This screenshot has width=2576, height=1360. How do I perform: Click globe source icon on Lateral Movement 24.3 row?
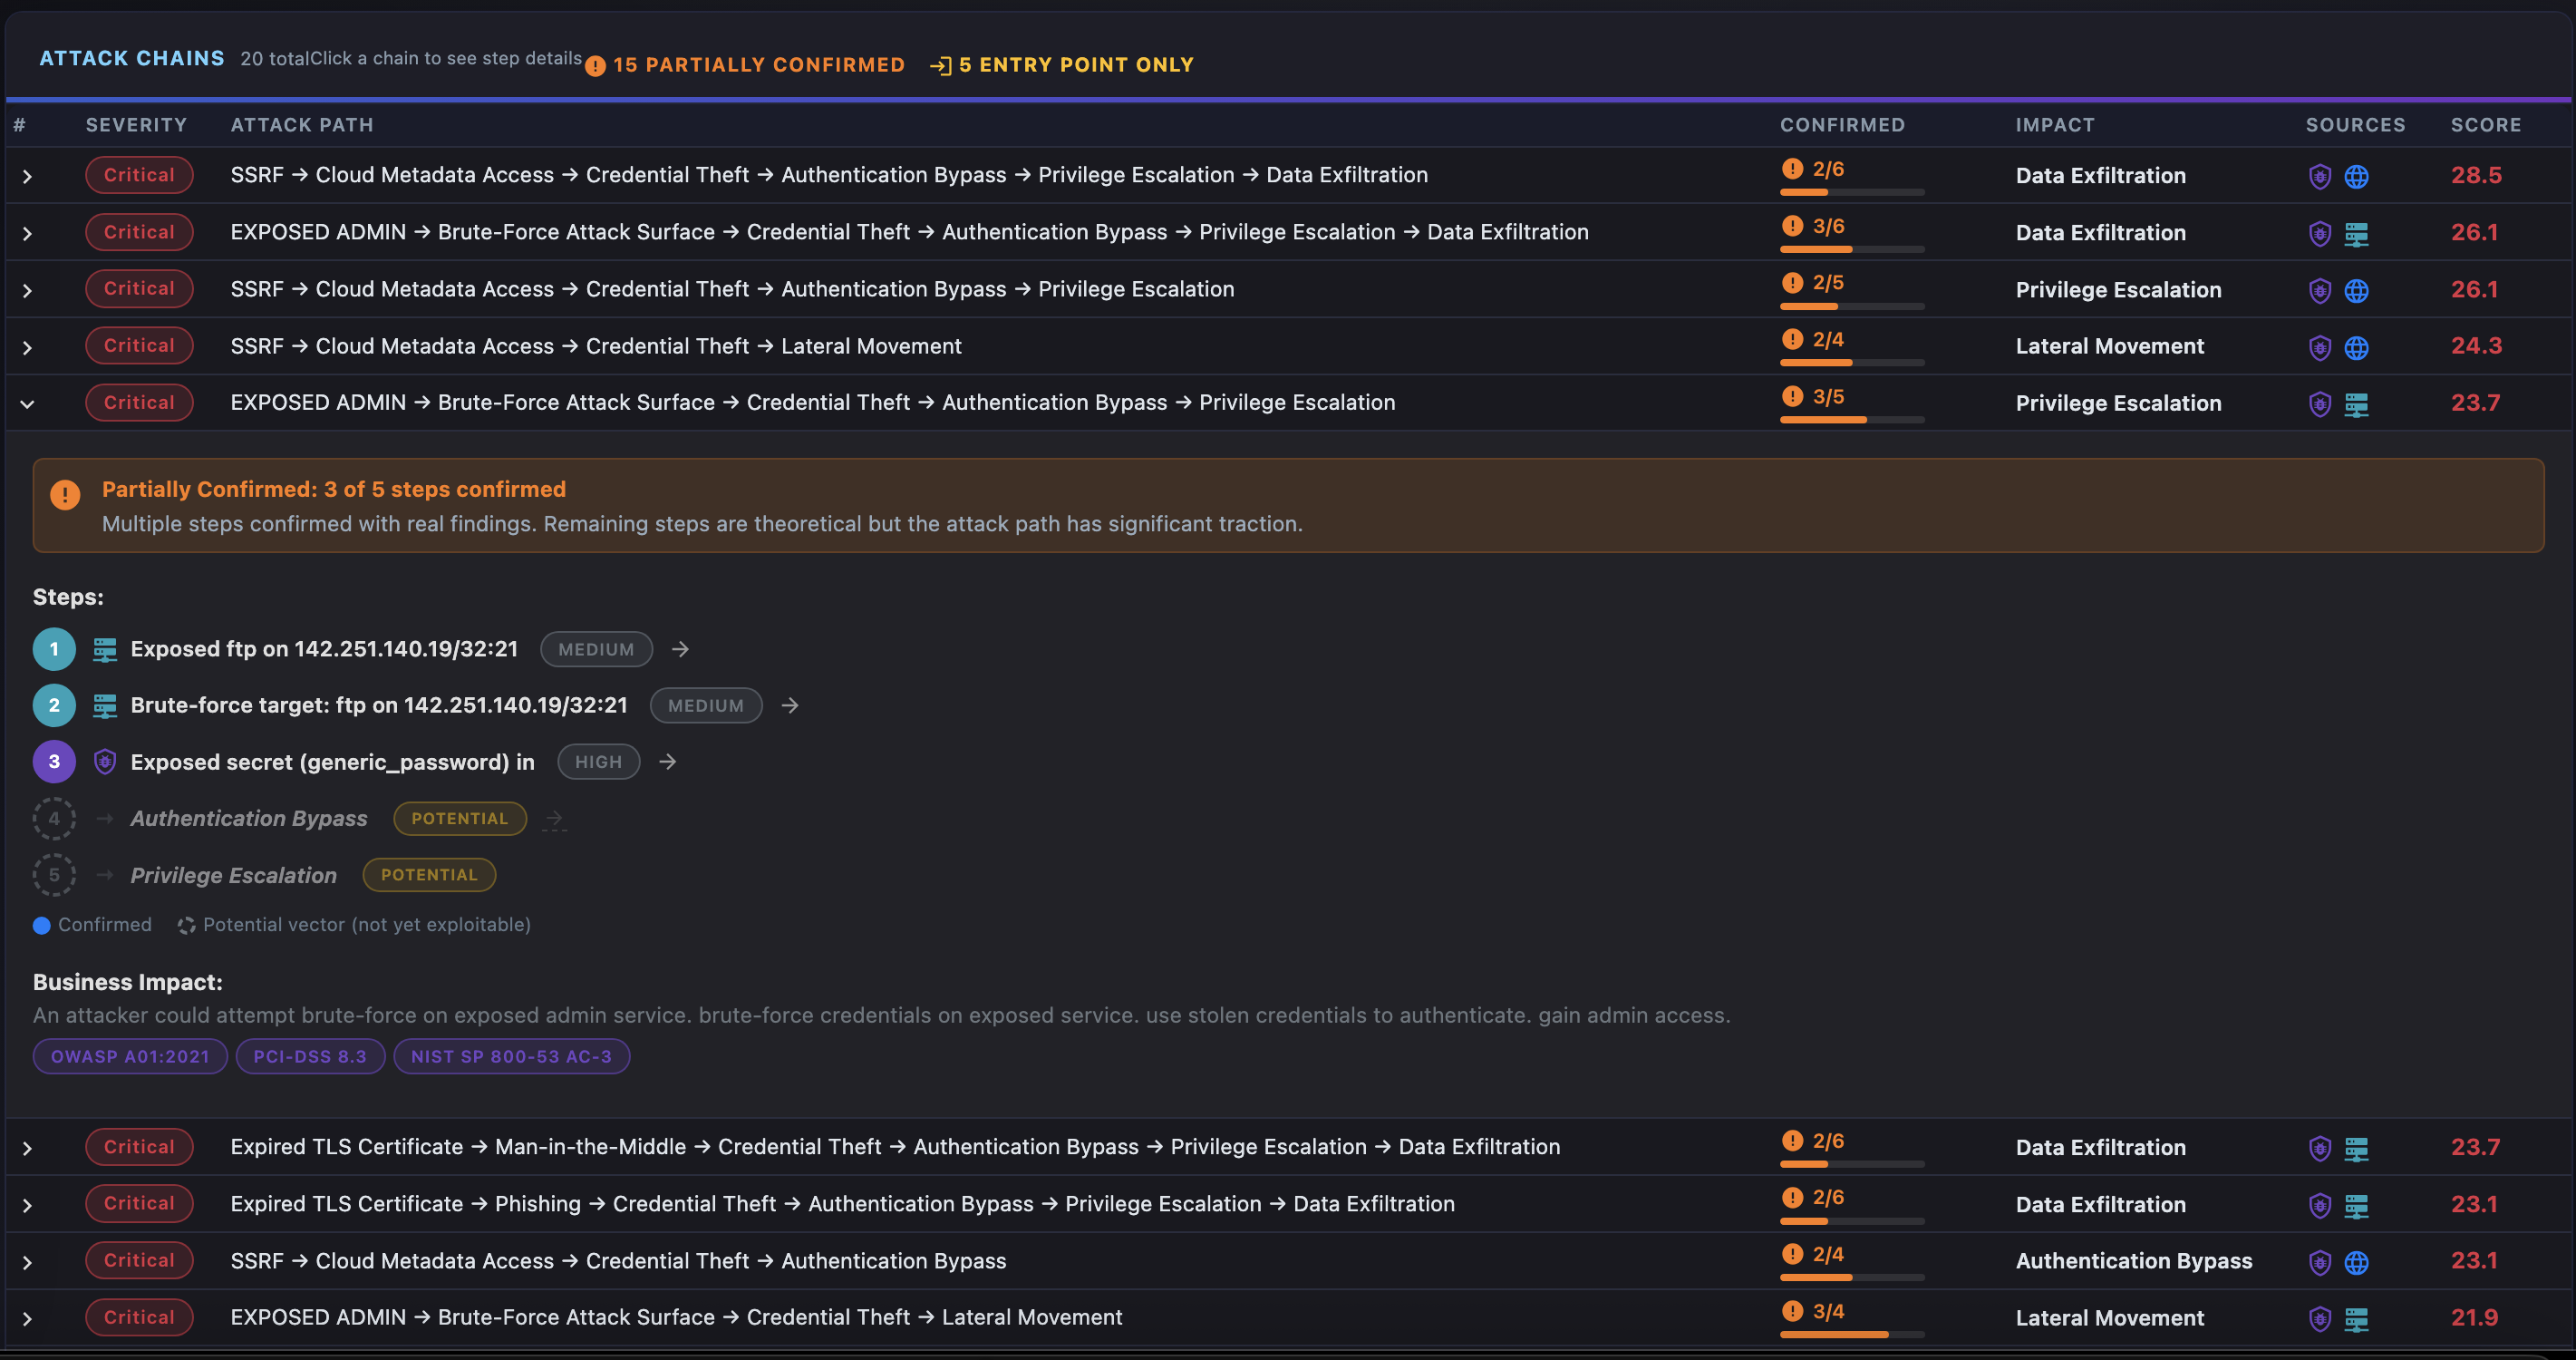pyautogui.click(x=2356, y=347)
